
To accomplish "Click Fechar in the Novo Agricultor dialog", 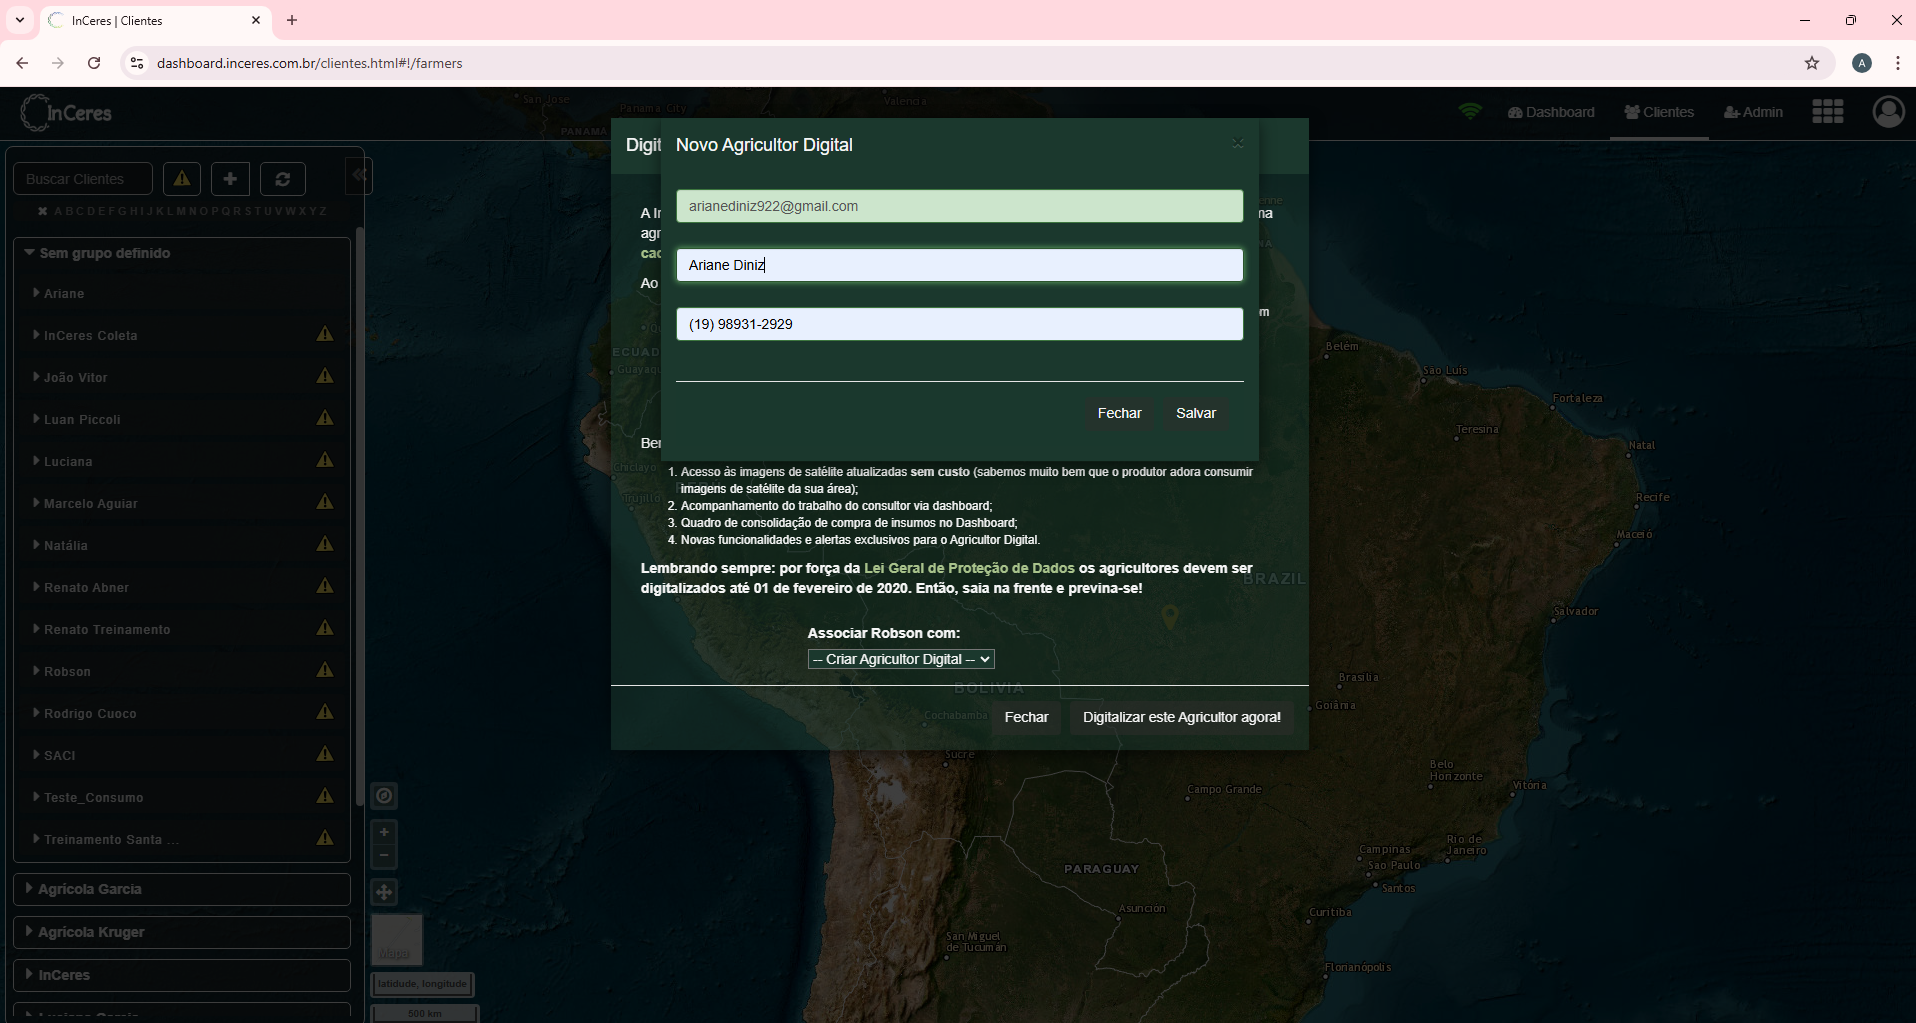I will 1119,413.
